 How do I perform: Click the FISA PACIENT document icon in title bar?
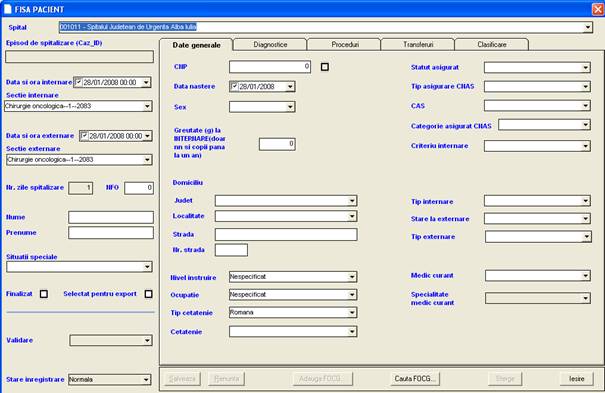click(x=8, y=9)
